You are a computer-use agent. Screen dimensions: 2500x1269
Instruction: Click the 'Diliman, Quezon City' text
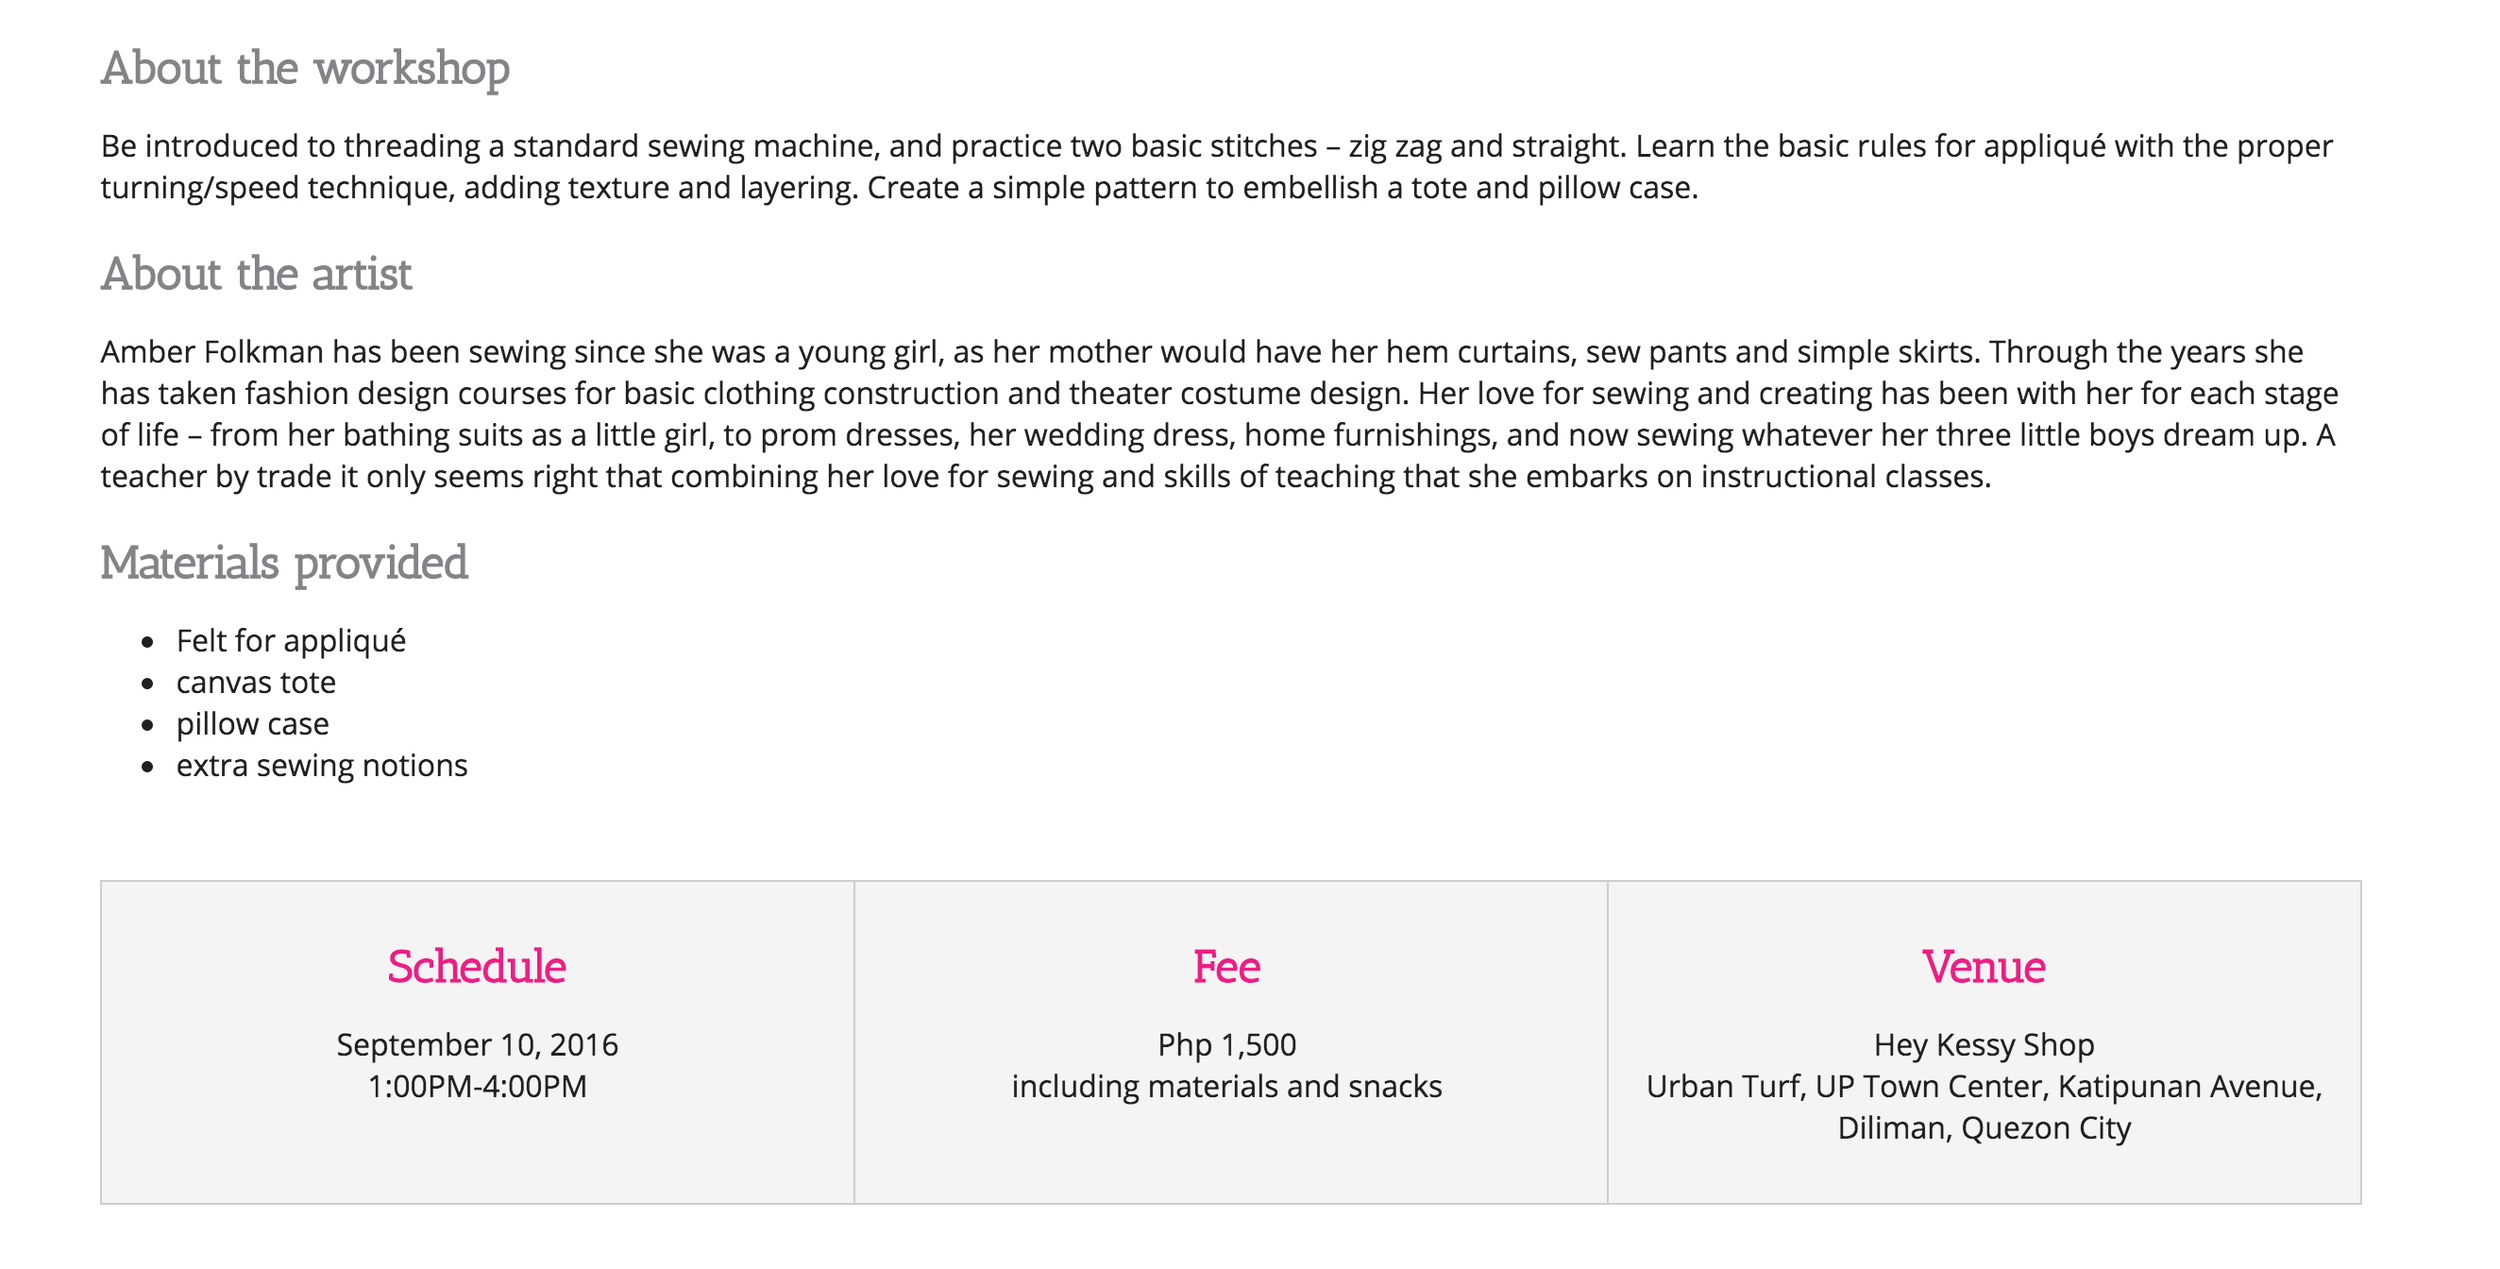tap(1984, 1128)
